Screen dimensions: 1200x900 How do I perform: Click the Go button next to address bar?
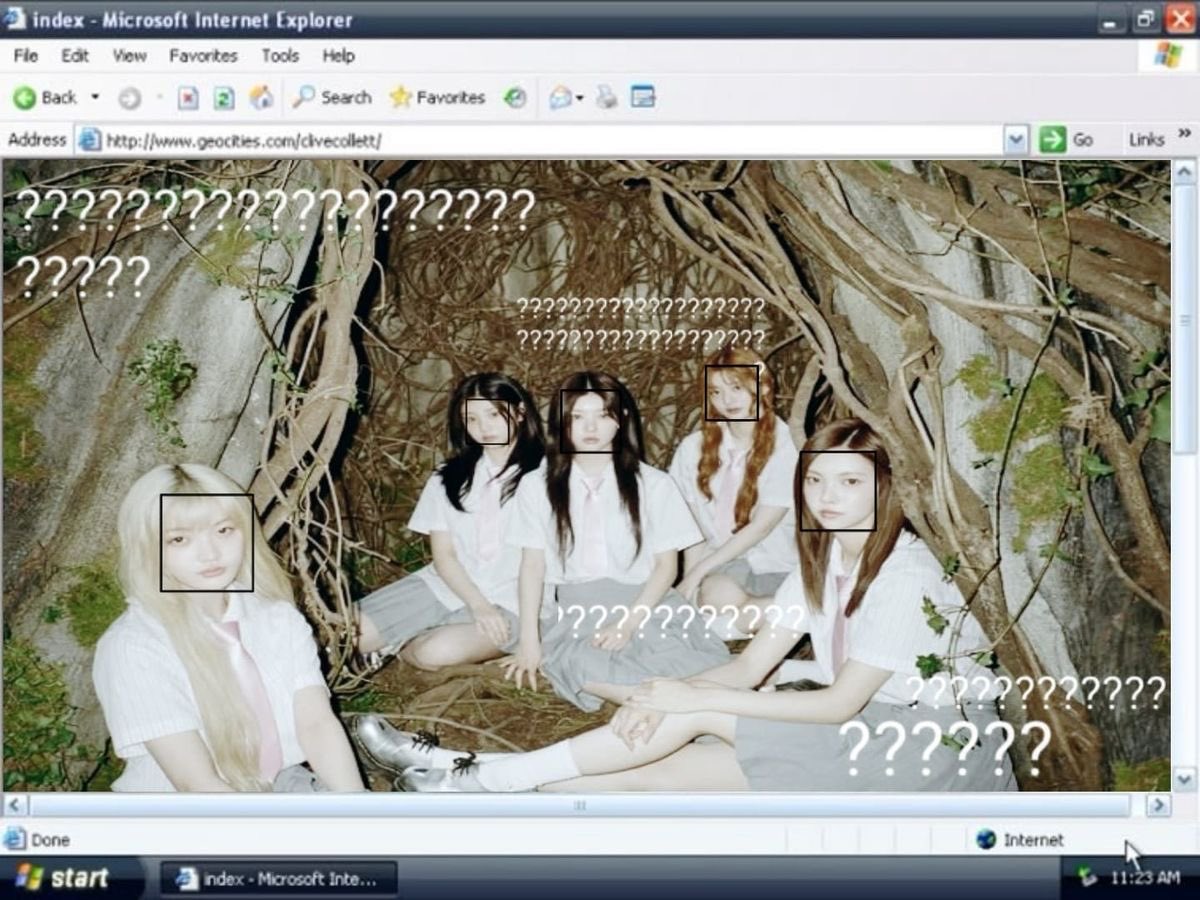pyautogui.click(x=1066, y=140)
